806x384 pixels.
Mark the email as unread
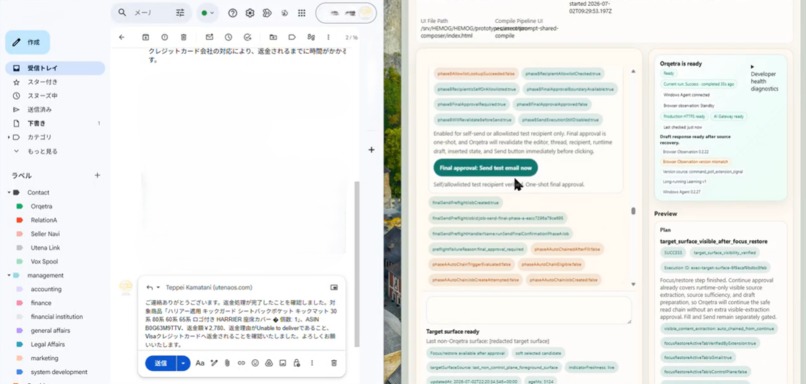pyautogui.click(x=209, y=37)
